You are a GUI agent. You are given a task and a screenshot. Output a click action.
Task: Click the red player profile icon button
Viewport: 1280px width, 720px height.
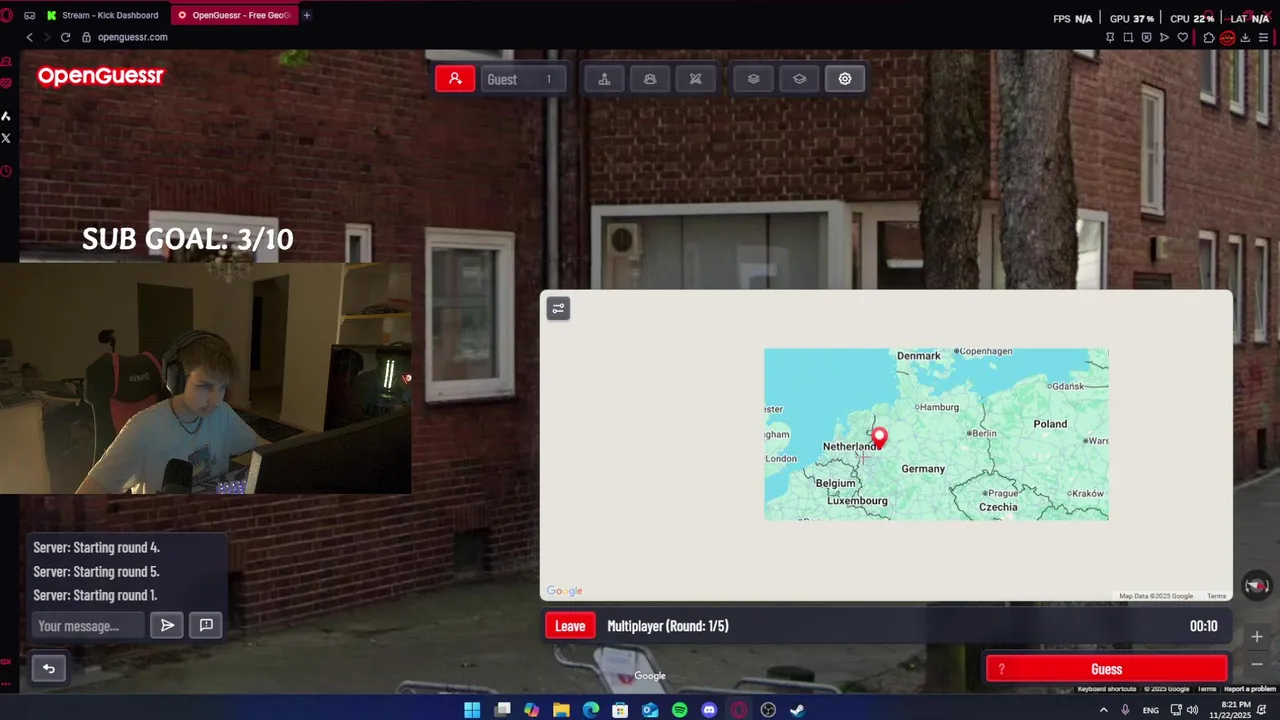455,79
